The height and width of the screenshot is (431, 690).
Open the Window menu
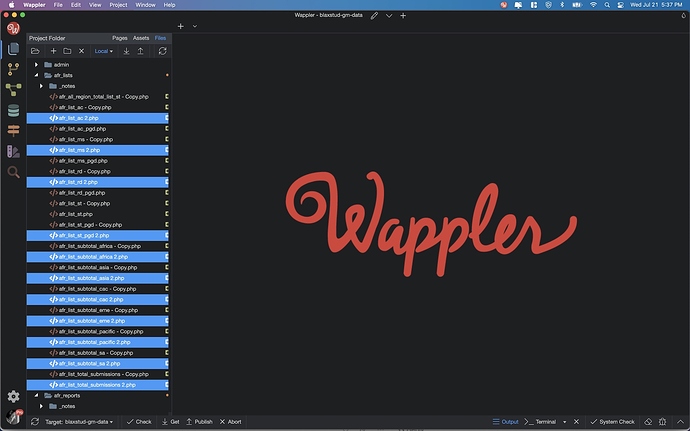(145, 5)
